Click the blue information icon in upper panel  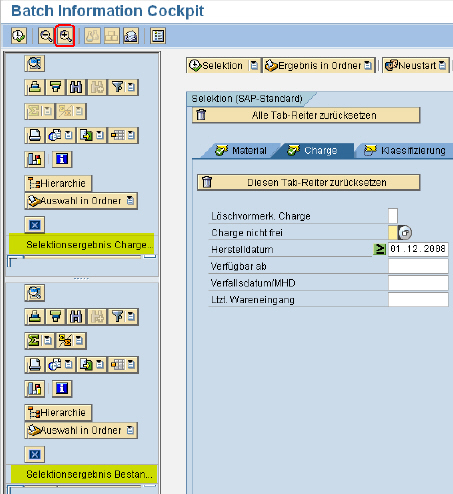[x=62, y=159]
